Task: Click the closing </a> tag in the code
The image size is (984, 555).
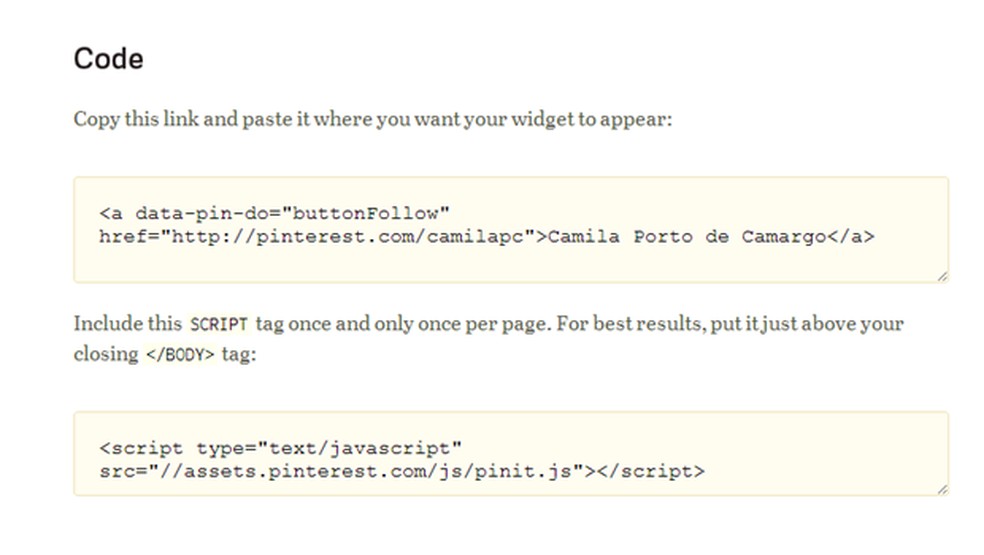Action: tap(855, 237)
